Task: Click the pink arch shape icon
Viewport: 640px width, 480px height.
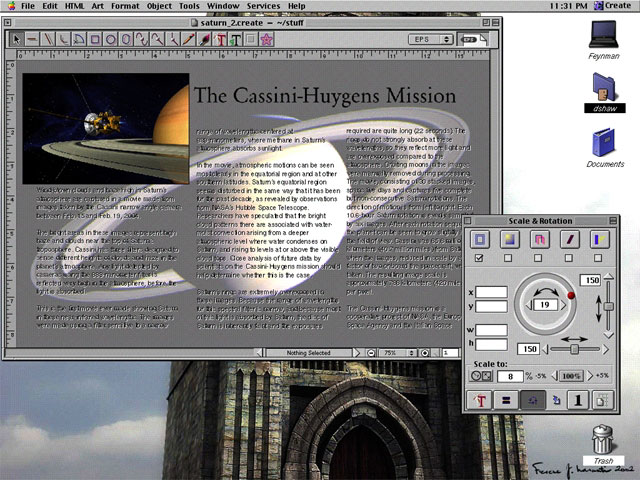Action: coord(539,240)
